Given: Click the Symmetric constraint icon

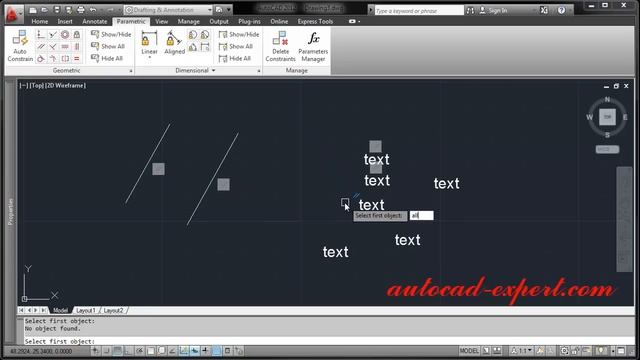Looking at the screenshot, I should coord(65,59).
